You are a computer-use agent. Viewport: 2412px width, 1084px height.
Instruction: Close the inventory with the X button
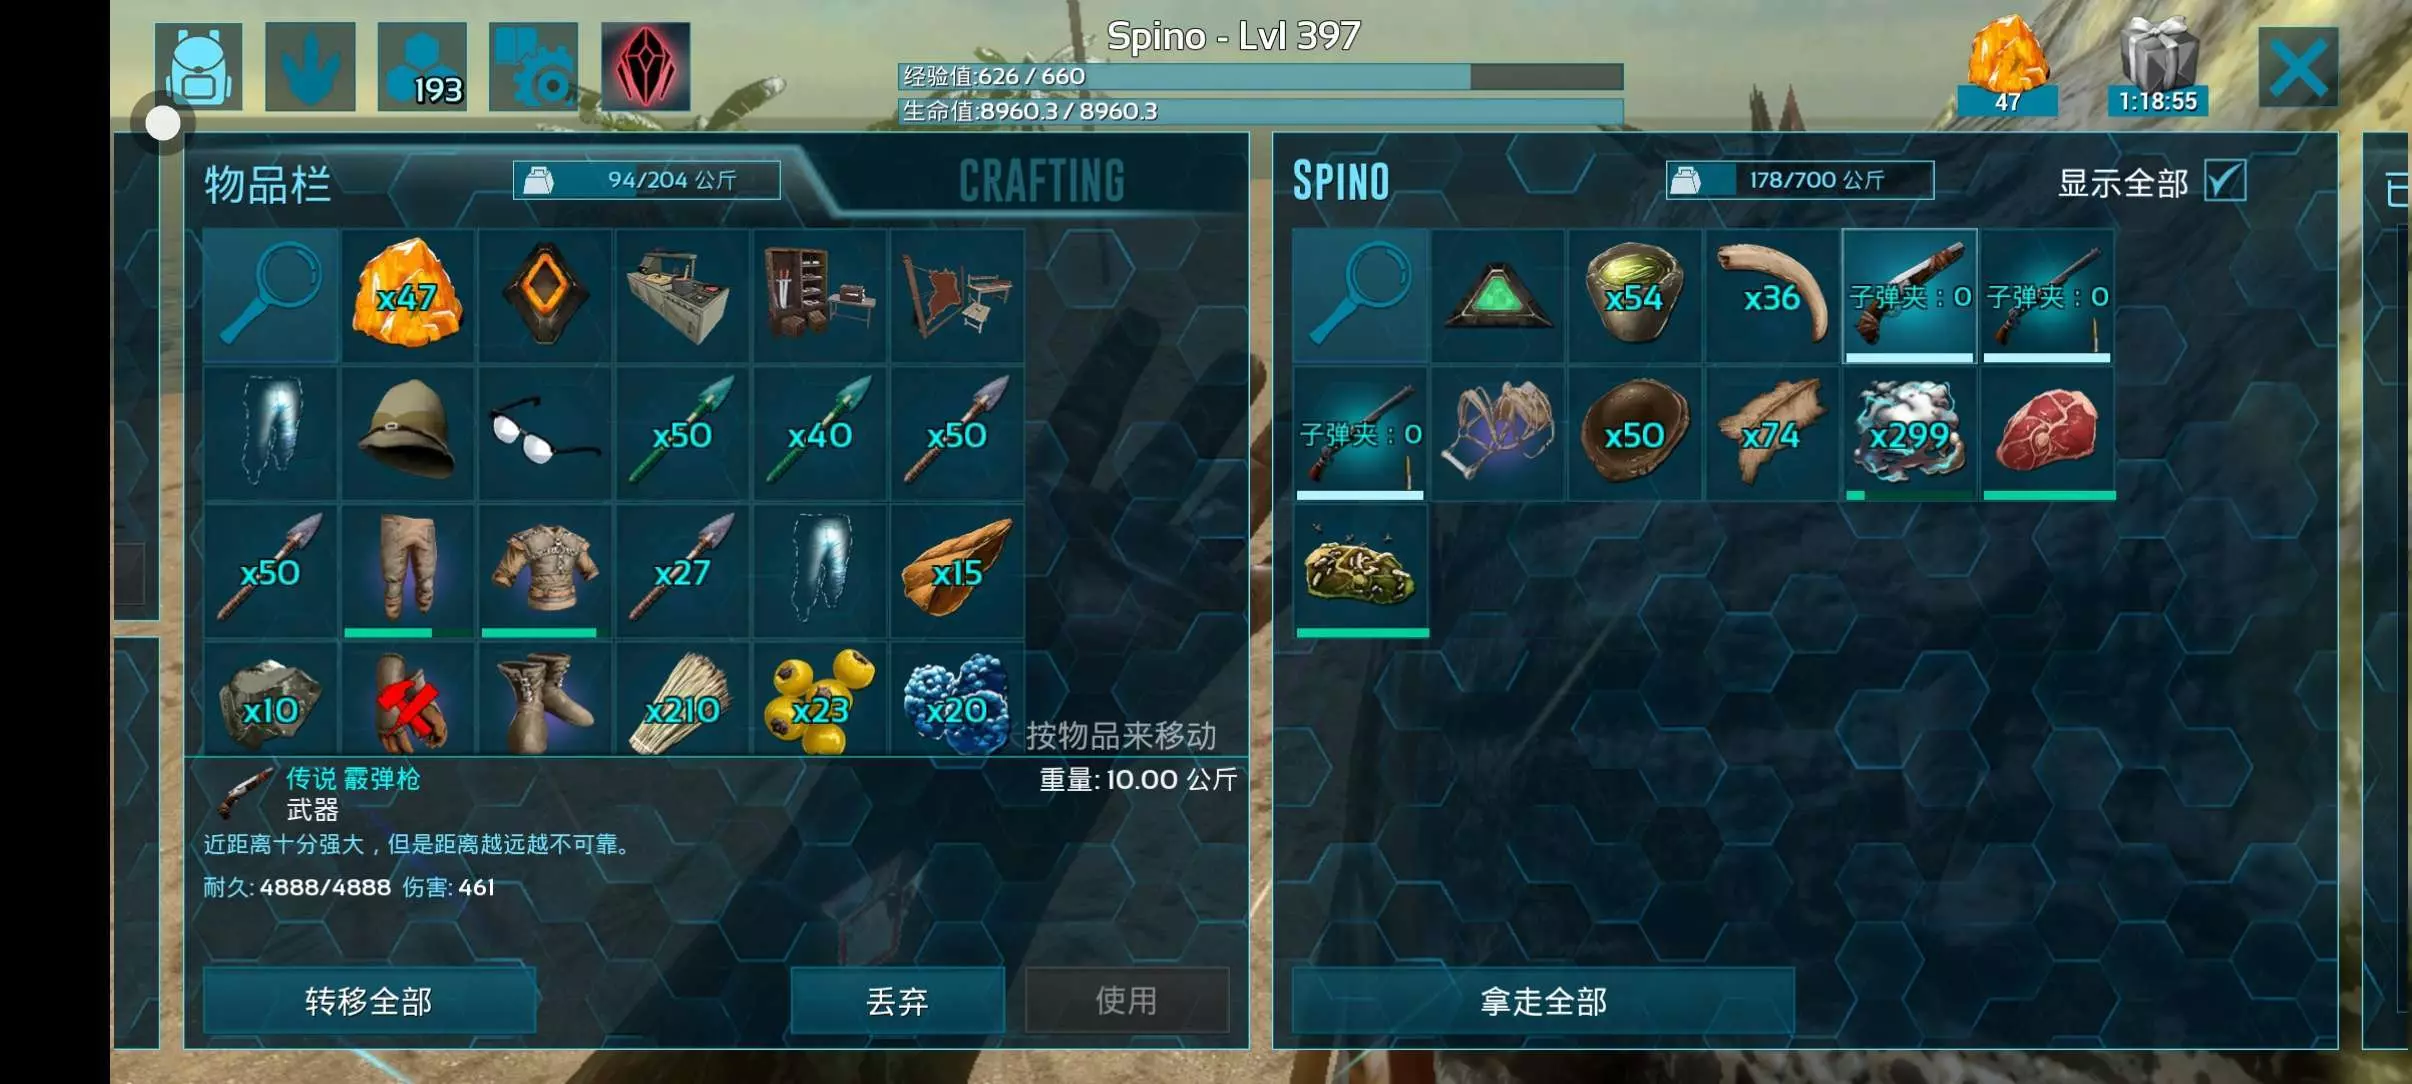click(x=2298, y=67)
